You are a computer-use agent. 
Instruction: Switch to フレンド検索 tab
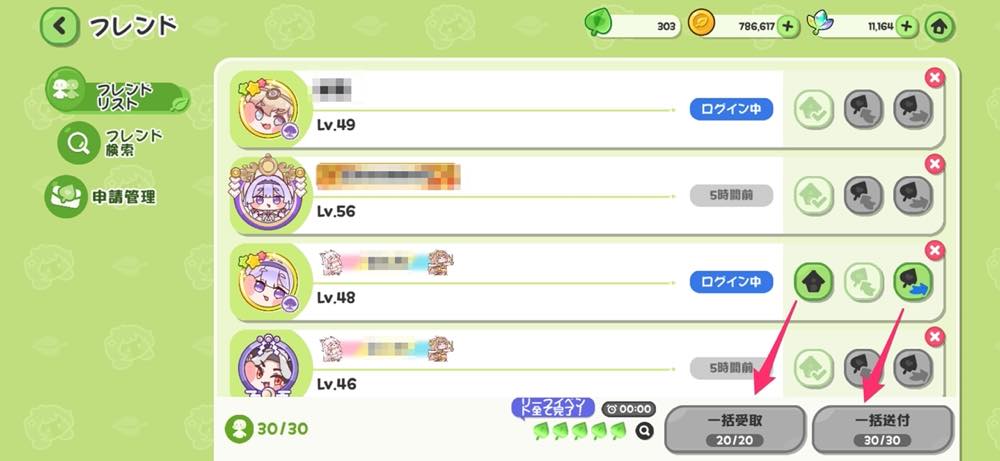112,143
